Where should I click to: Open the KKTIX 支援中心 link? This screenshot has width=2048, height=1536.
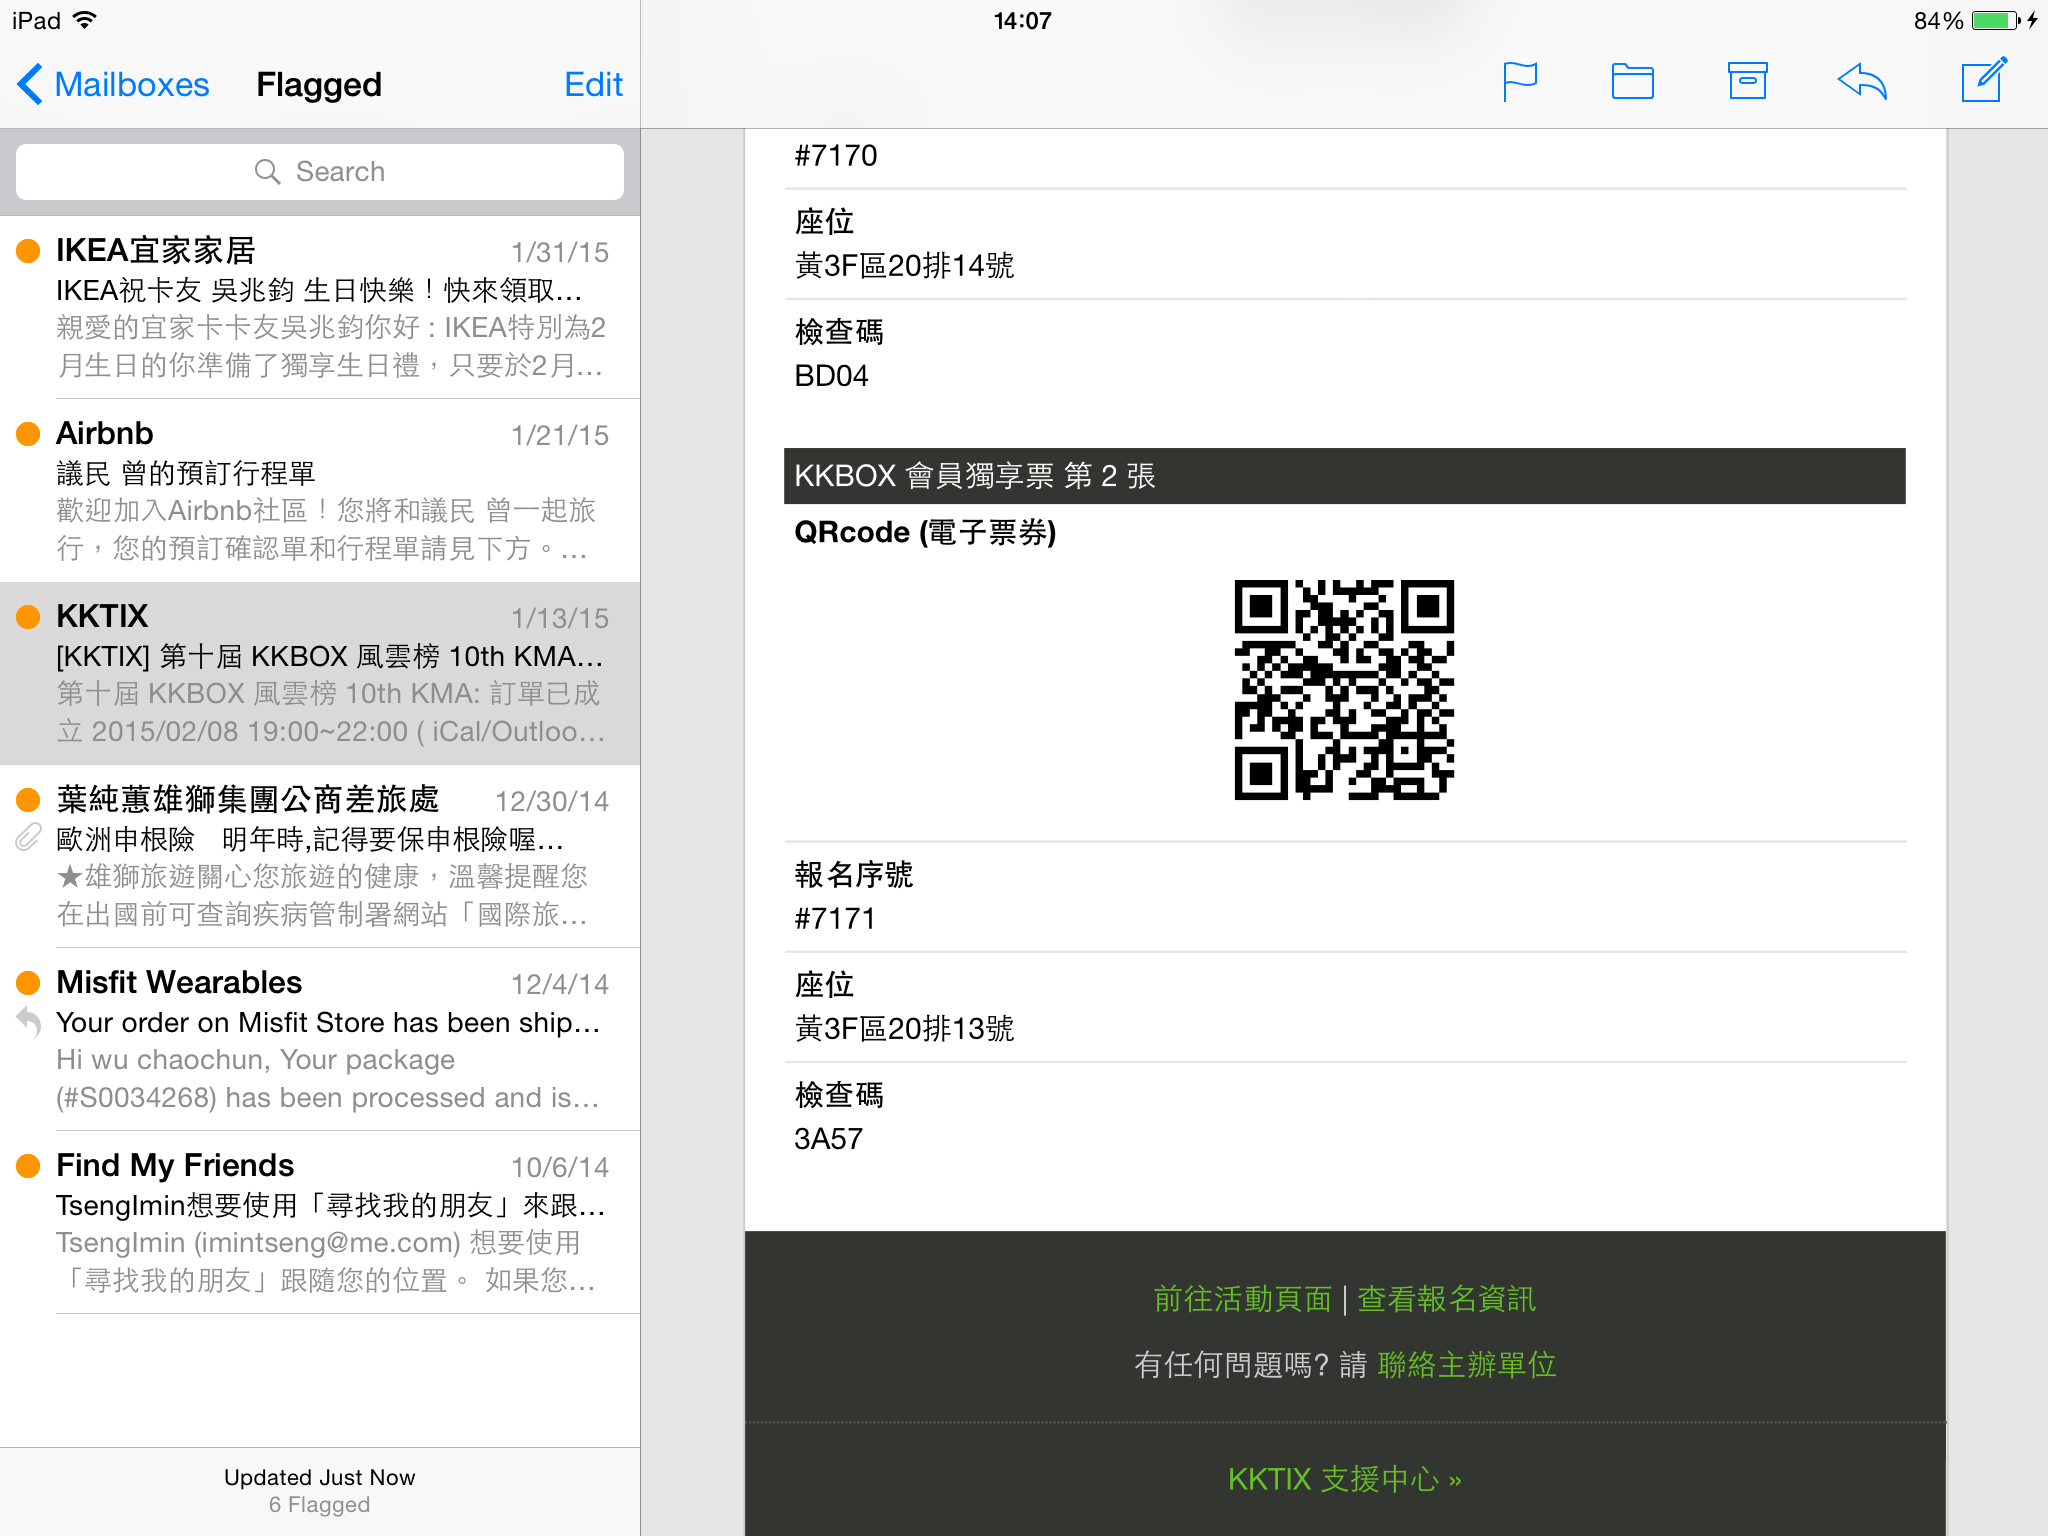click(x=1345, y=1479)
